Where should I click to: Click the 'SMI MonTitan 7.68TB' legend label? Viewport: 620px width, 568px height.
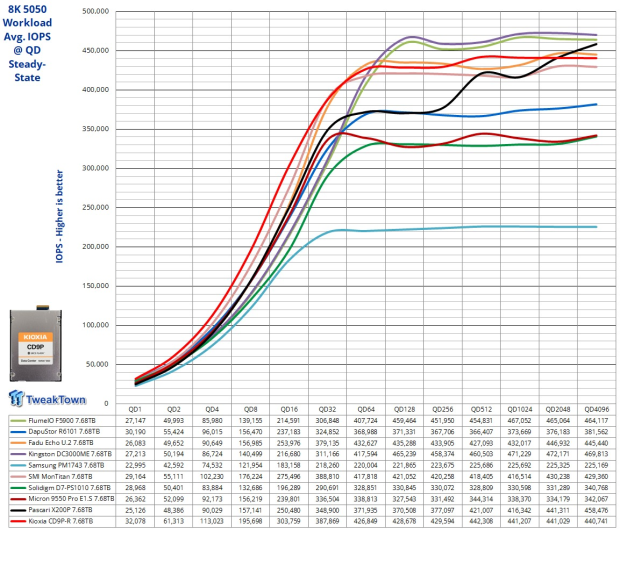point(60,477)
